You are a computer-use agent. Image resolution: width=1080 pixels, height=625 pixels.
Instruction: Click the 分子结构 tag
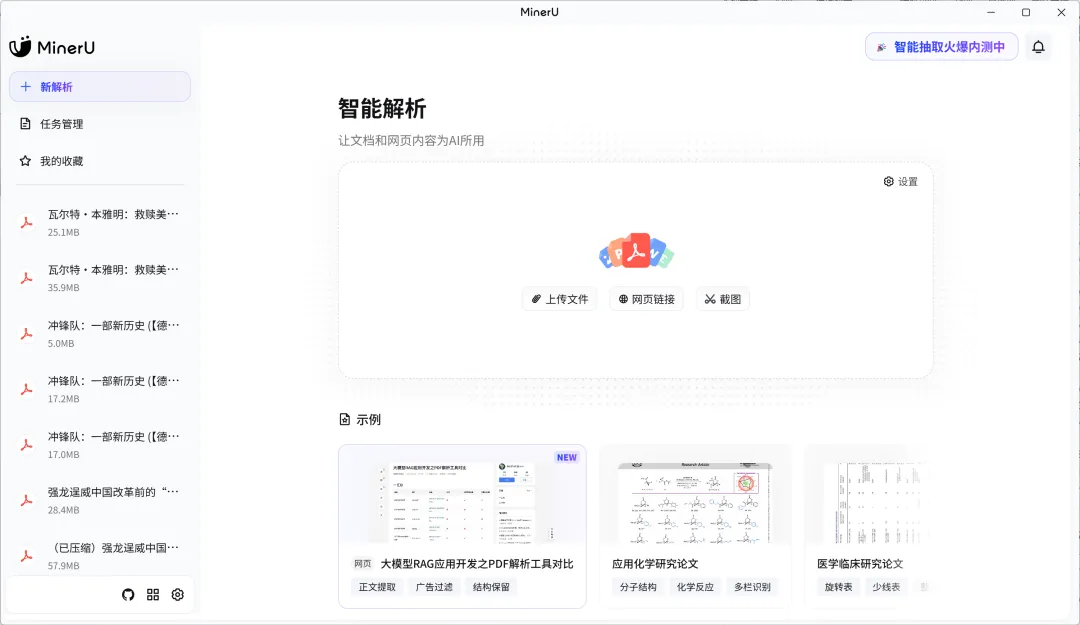[x=638, y=587]
